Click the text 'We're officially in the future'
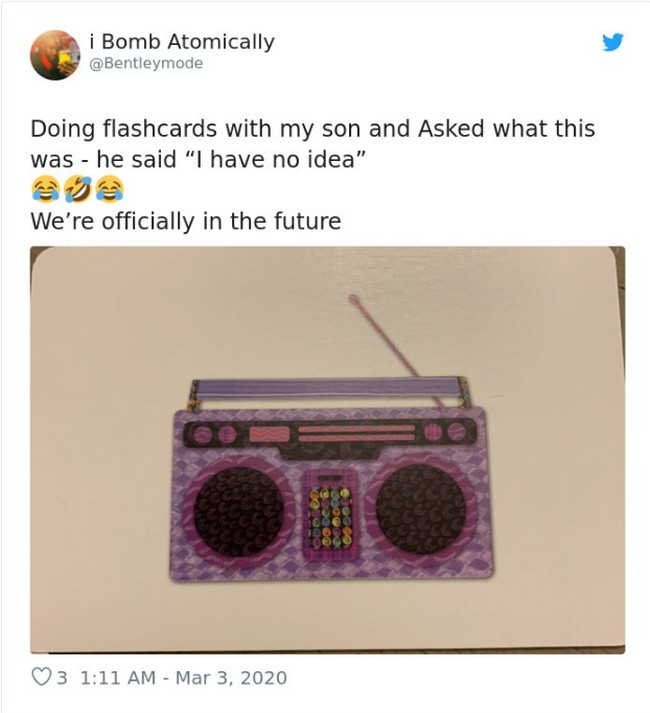 186,221
